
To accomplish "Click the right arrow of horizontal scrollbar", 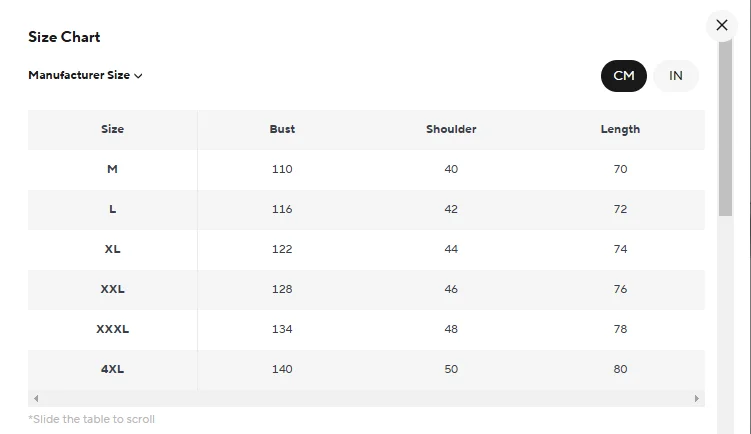I will (696, 398).
